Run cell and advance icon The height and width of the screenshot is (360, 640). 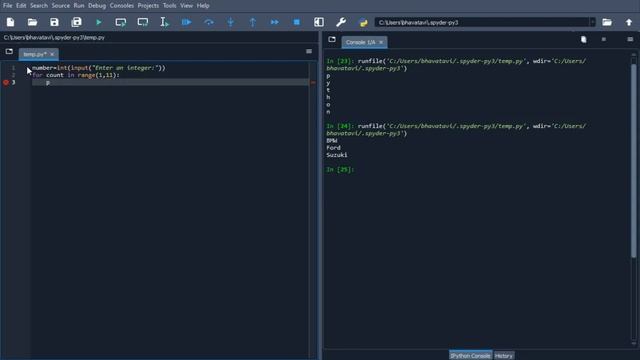point(142,22)
